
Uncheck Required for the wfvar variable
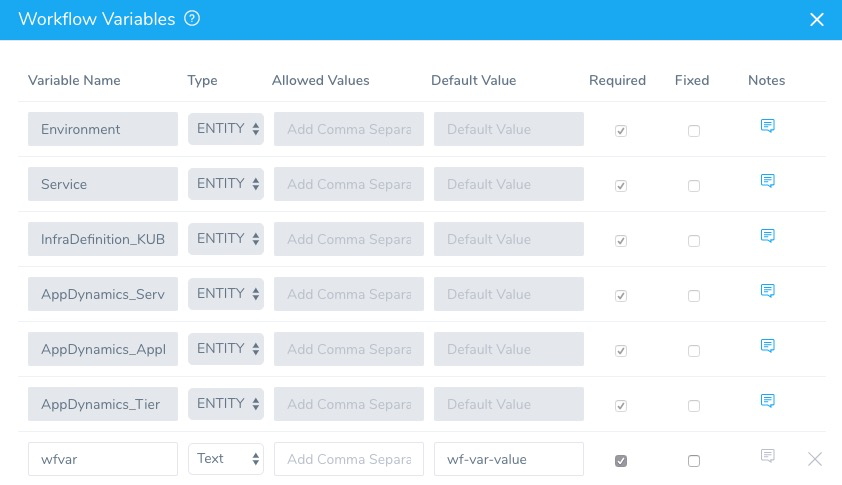621,461
